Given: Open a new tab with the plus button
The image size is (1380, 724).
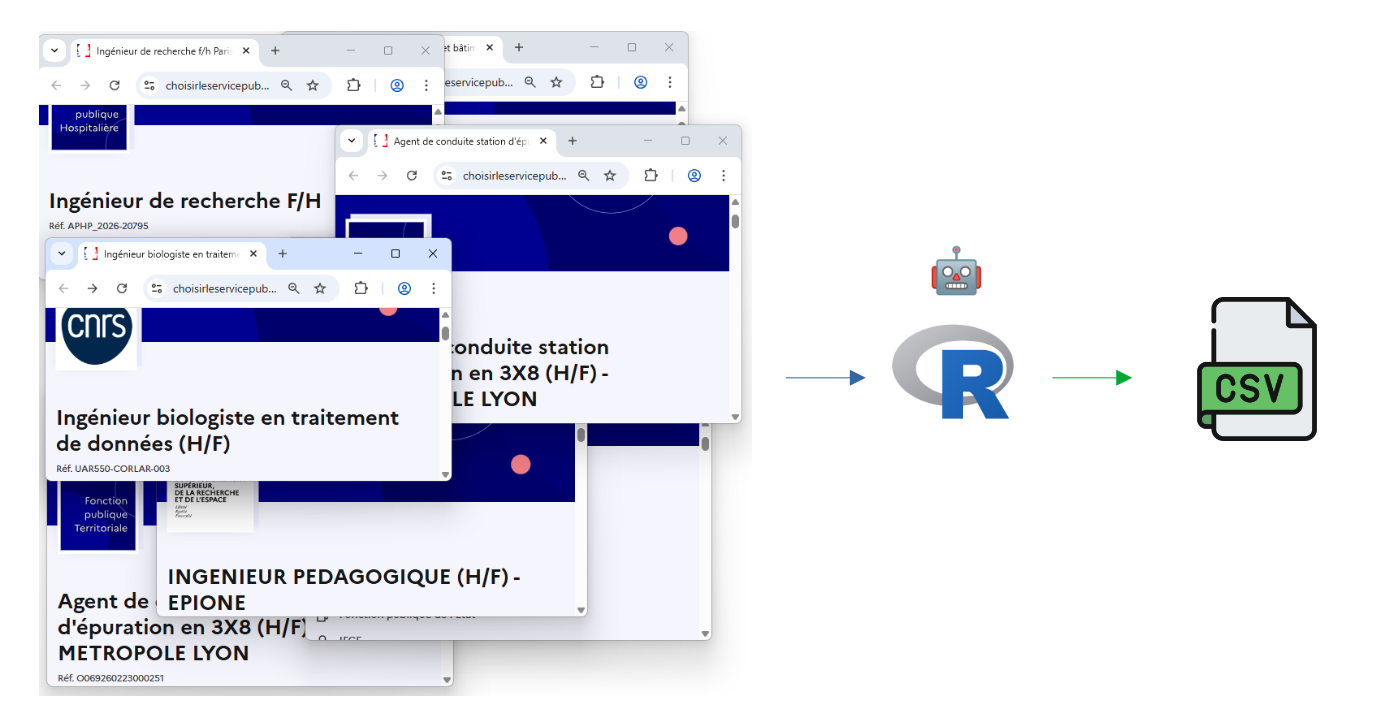Looking at the screenshot, I should point(282,253).
